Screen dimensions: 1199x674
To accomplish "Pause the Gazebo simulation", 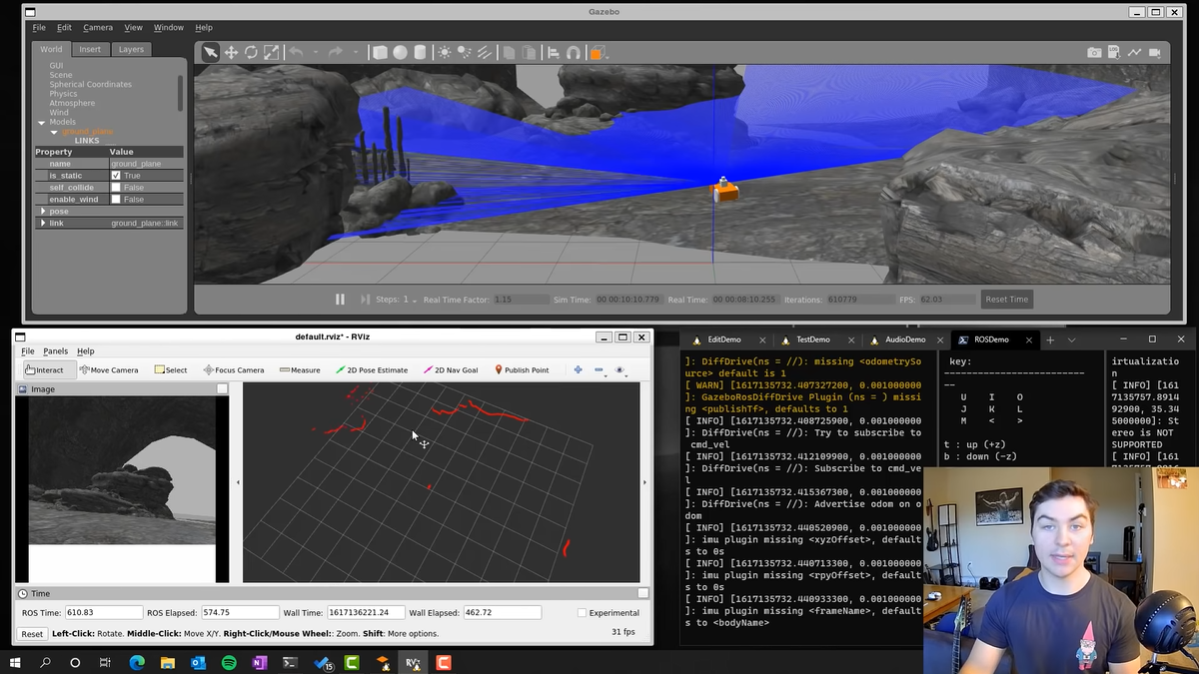I will tap(340, 299).
